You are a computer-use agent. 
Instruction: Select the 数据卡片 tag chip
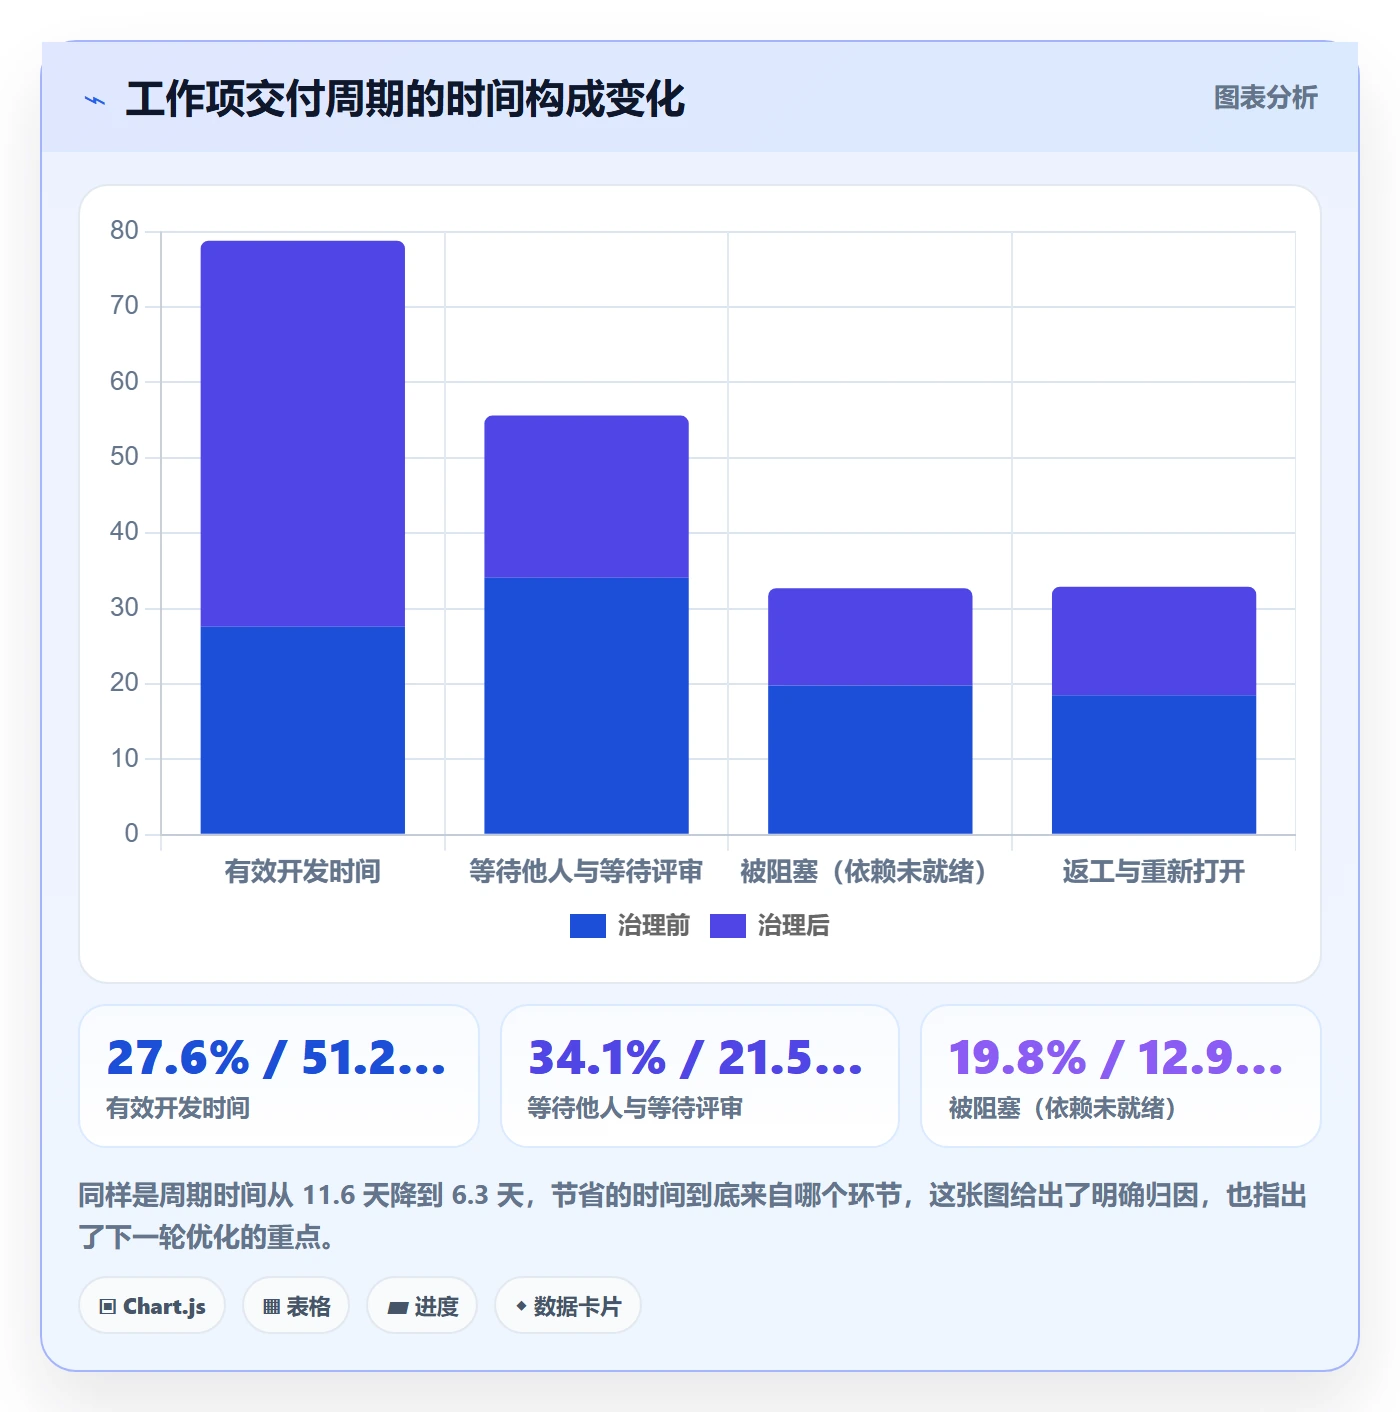pos(568,1306)
